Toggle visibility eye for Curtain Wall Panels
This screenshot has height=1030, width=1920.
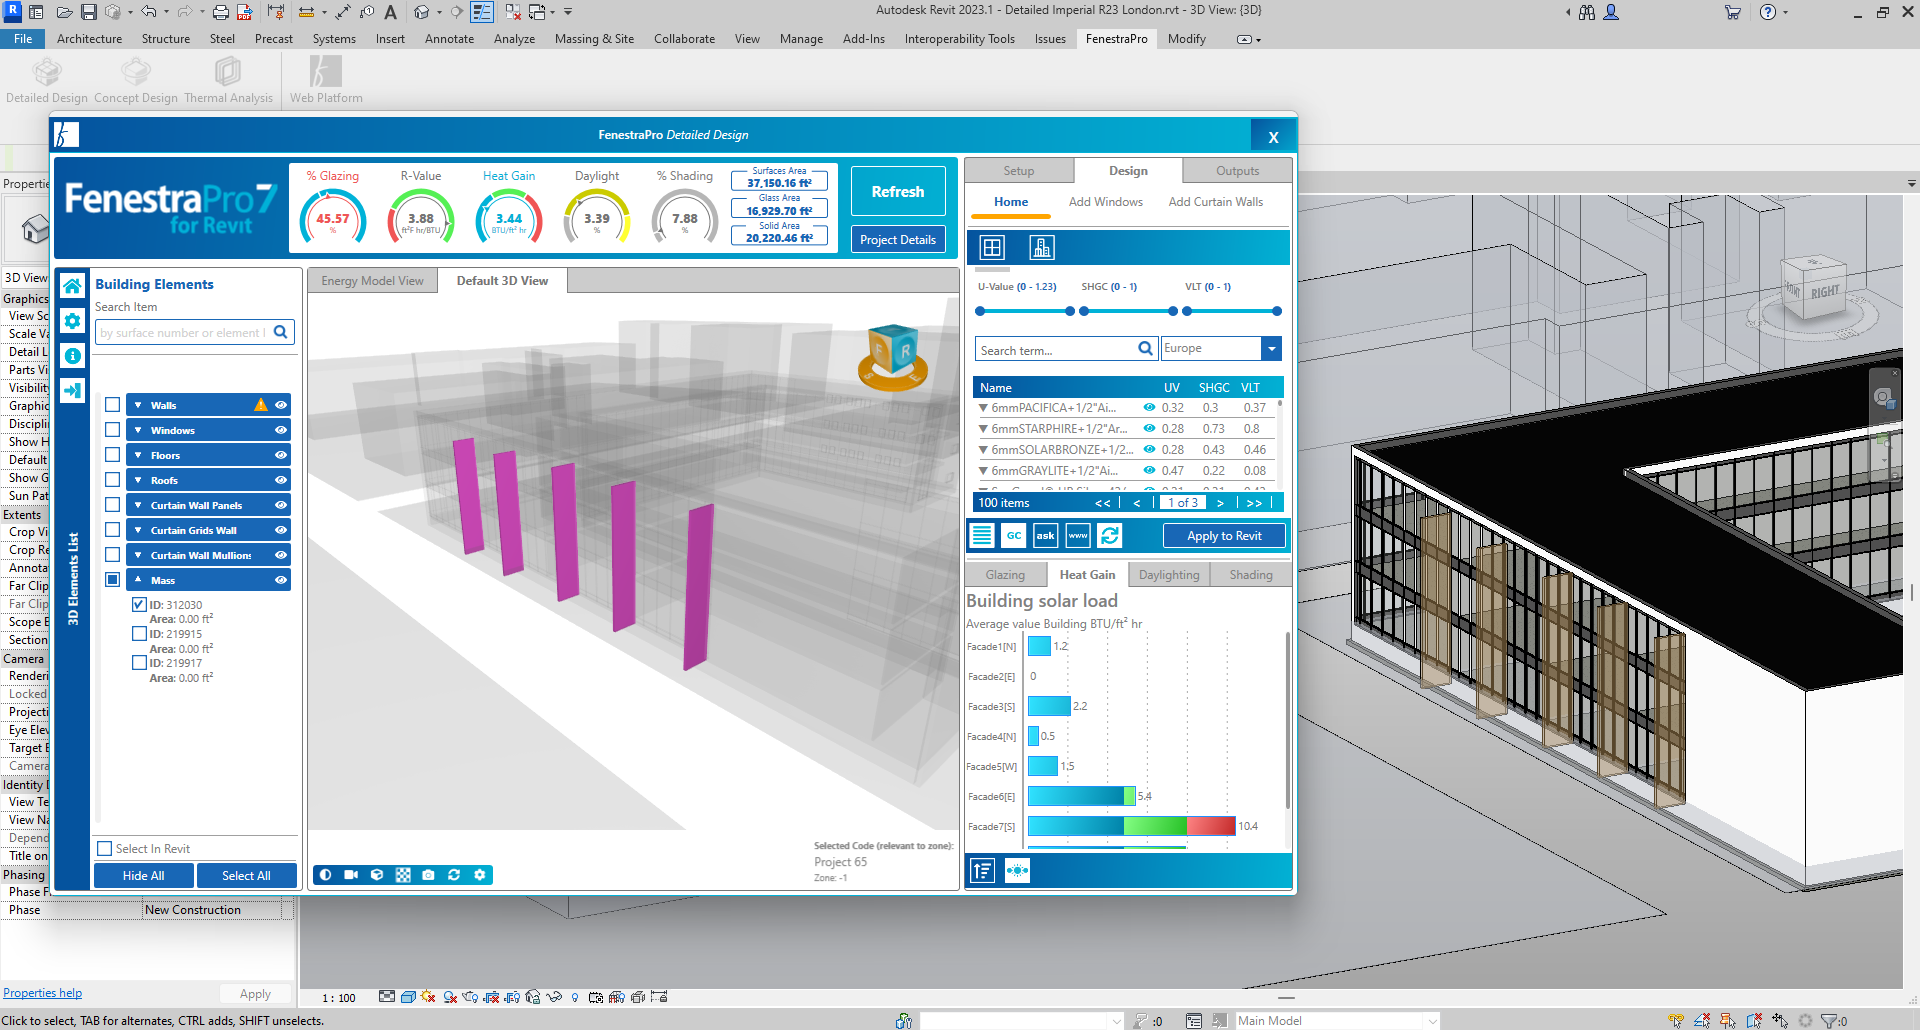pos(281,505)
